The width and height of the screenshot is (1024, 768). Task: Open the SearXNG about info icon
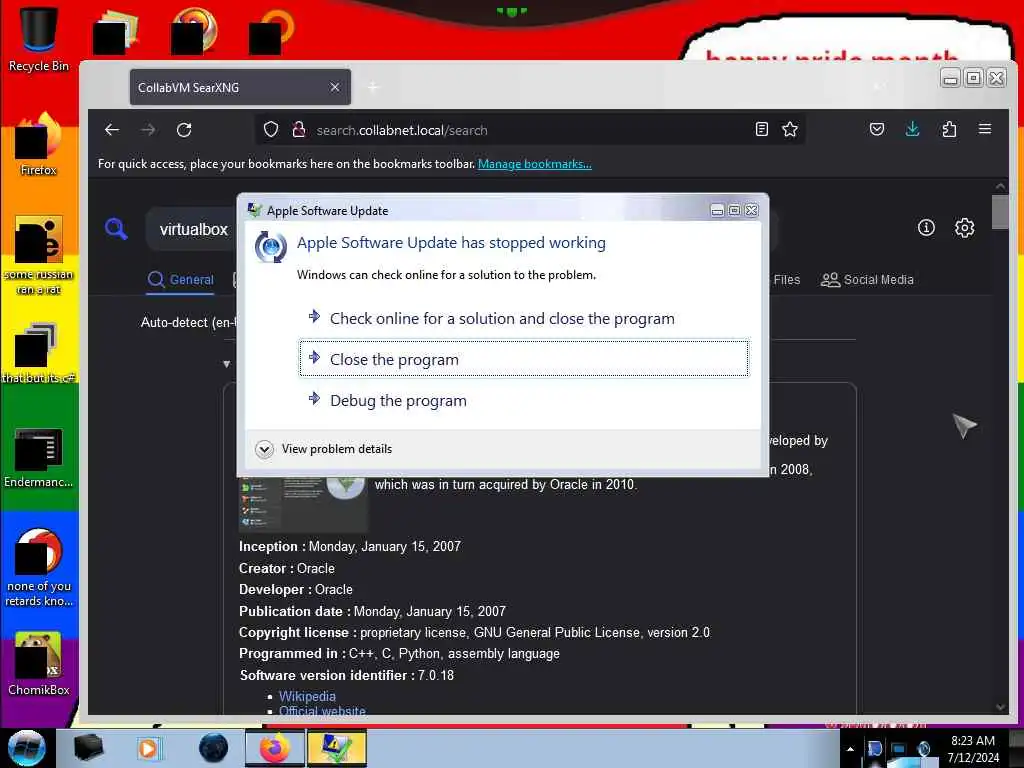[926, 227]
